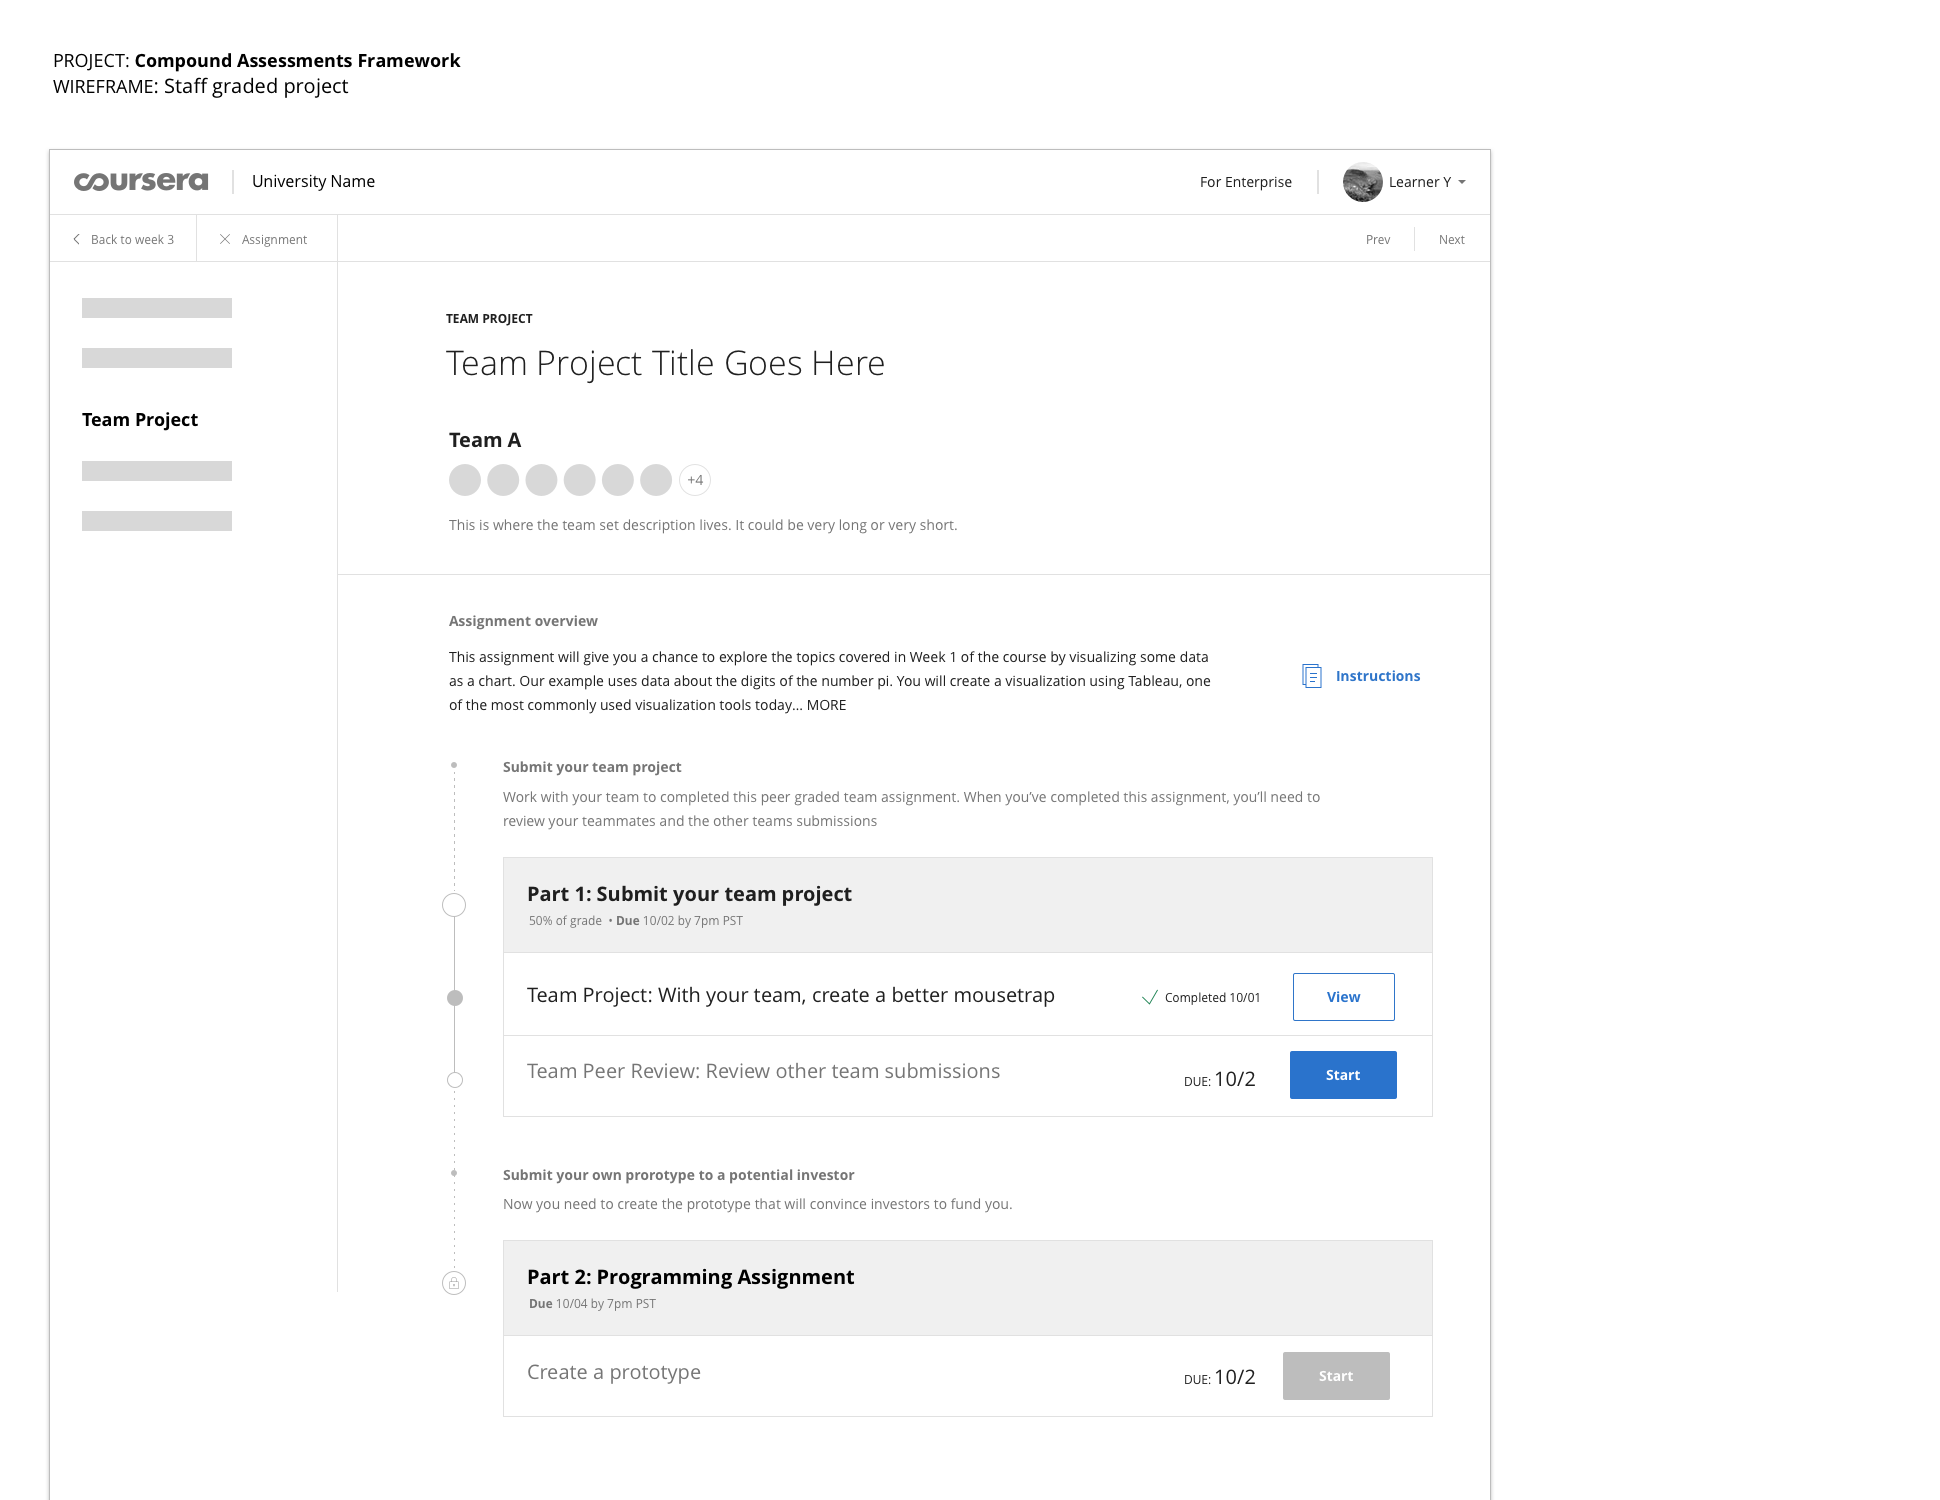
Task: Open the Learner Y profile avatar
Action: pos(1362,182)
